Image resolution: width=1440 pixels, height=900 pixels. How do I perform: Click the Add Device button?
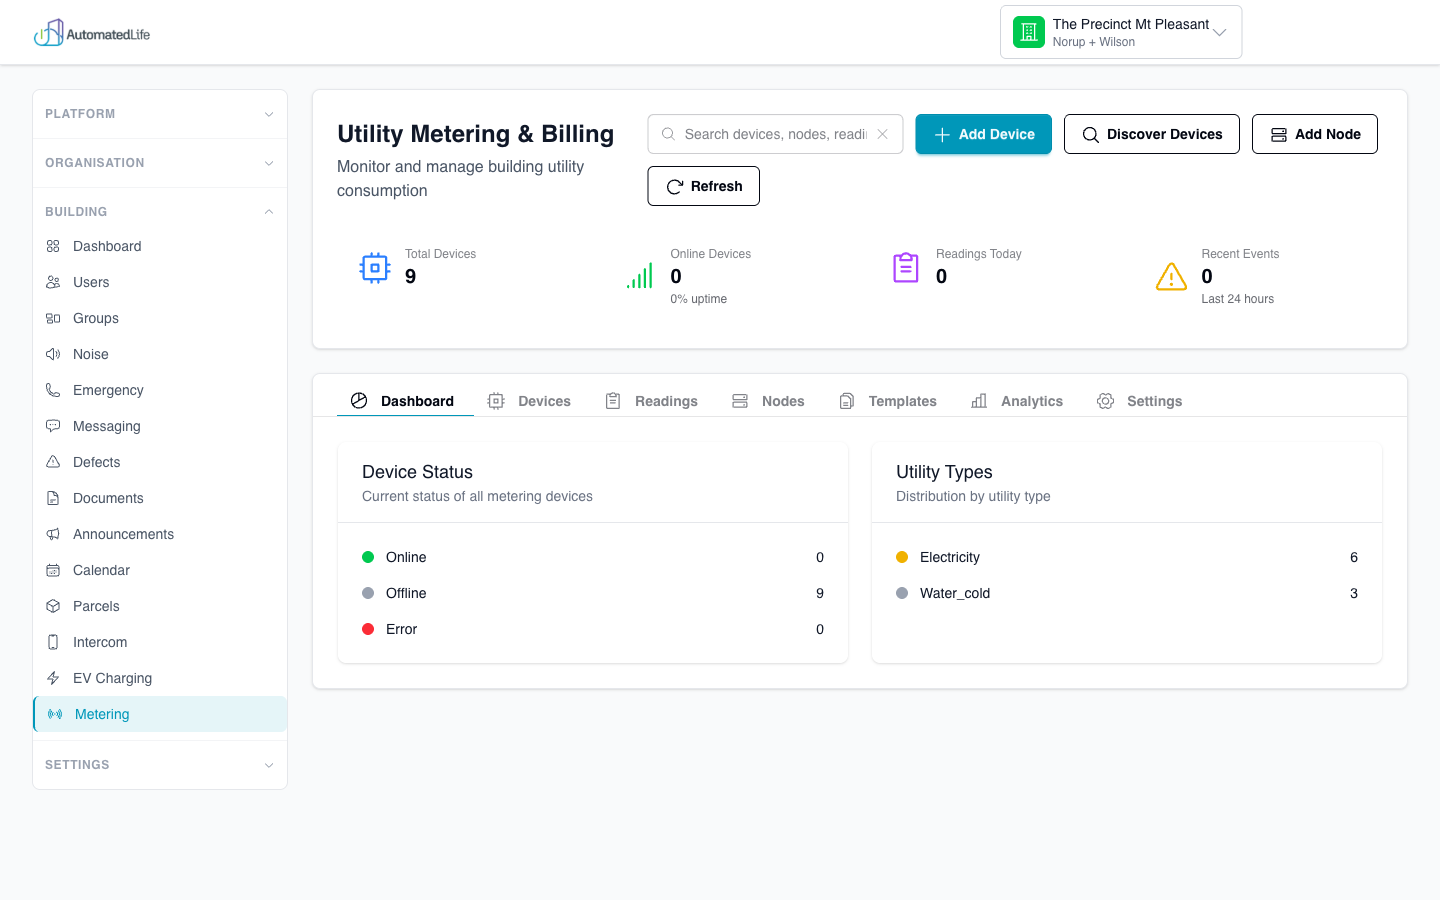point(983,133)
